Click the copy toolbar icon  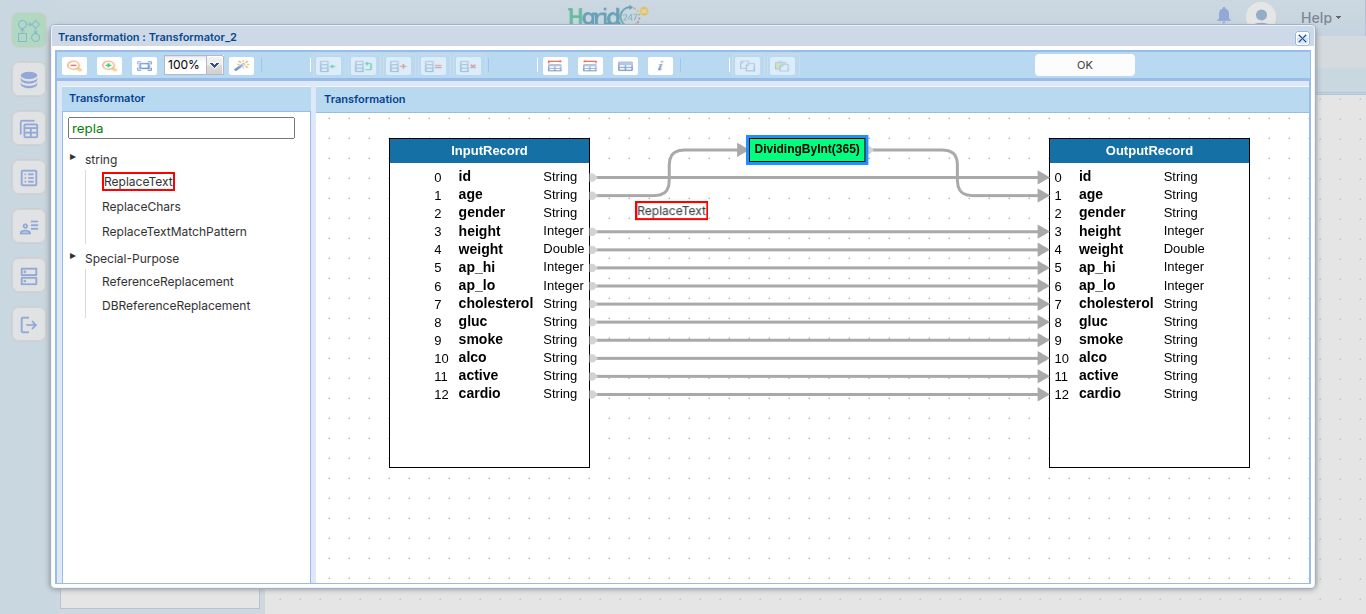click(747, 66)
